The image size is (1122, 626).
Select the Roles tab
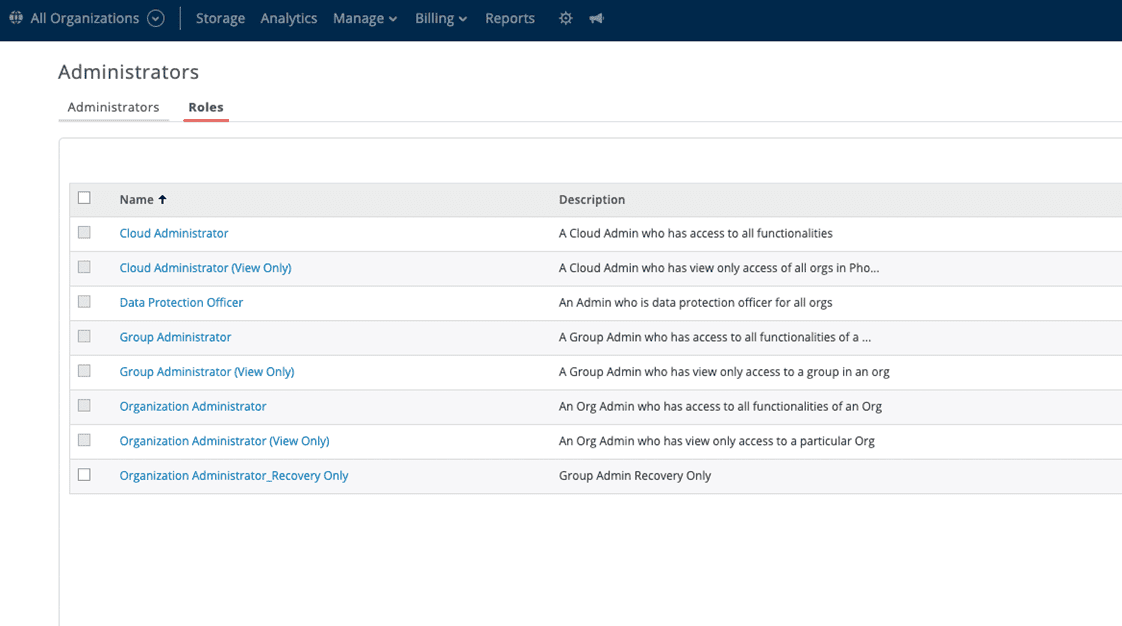[x=206, y=107]
